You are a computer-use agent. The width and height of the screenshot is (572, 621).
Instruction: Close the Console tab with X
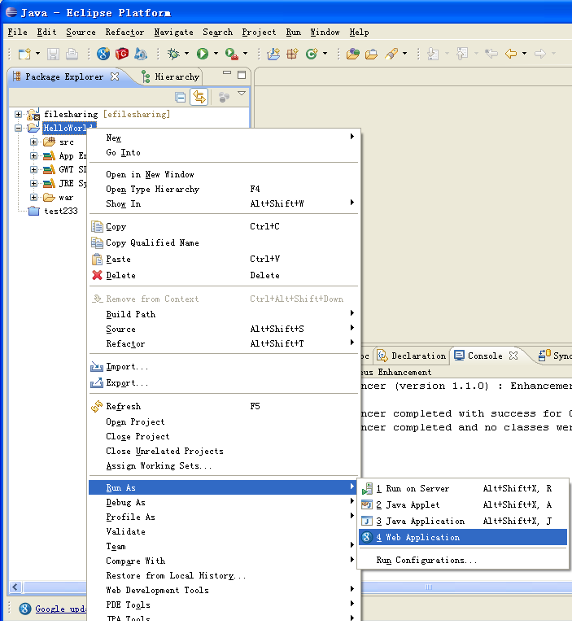click(513, 356)
